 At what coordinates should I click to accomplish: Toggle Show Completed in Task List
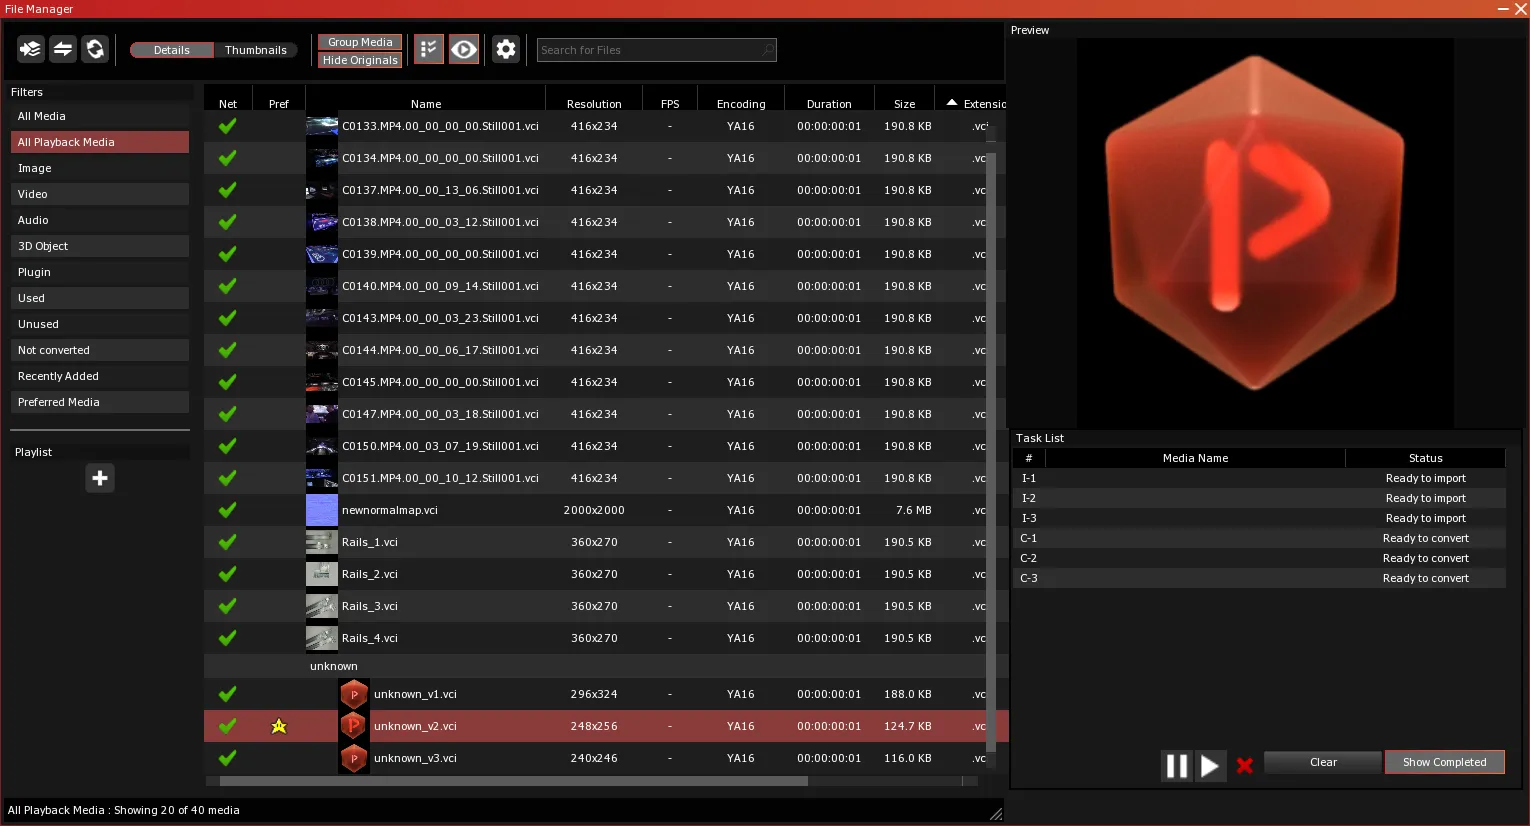(1444, 762)
